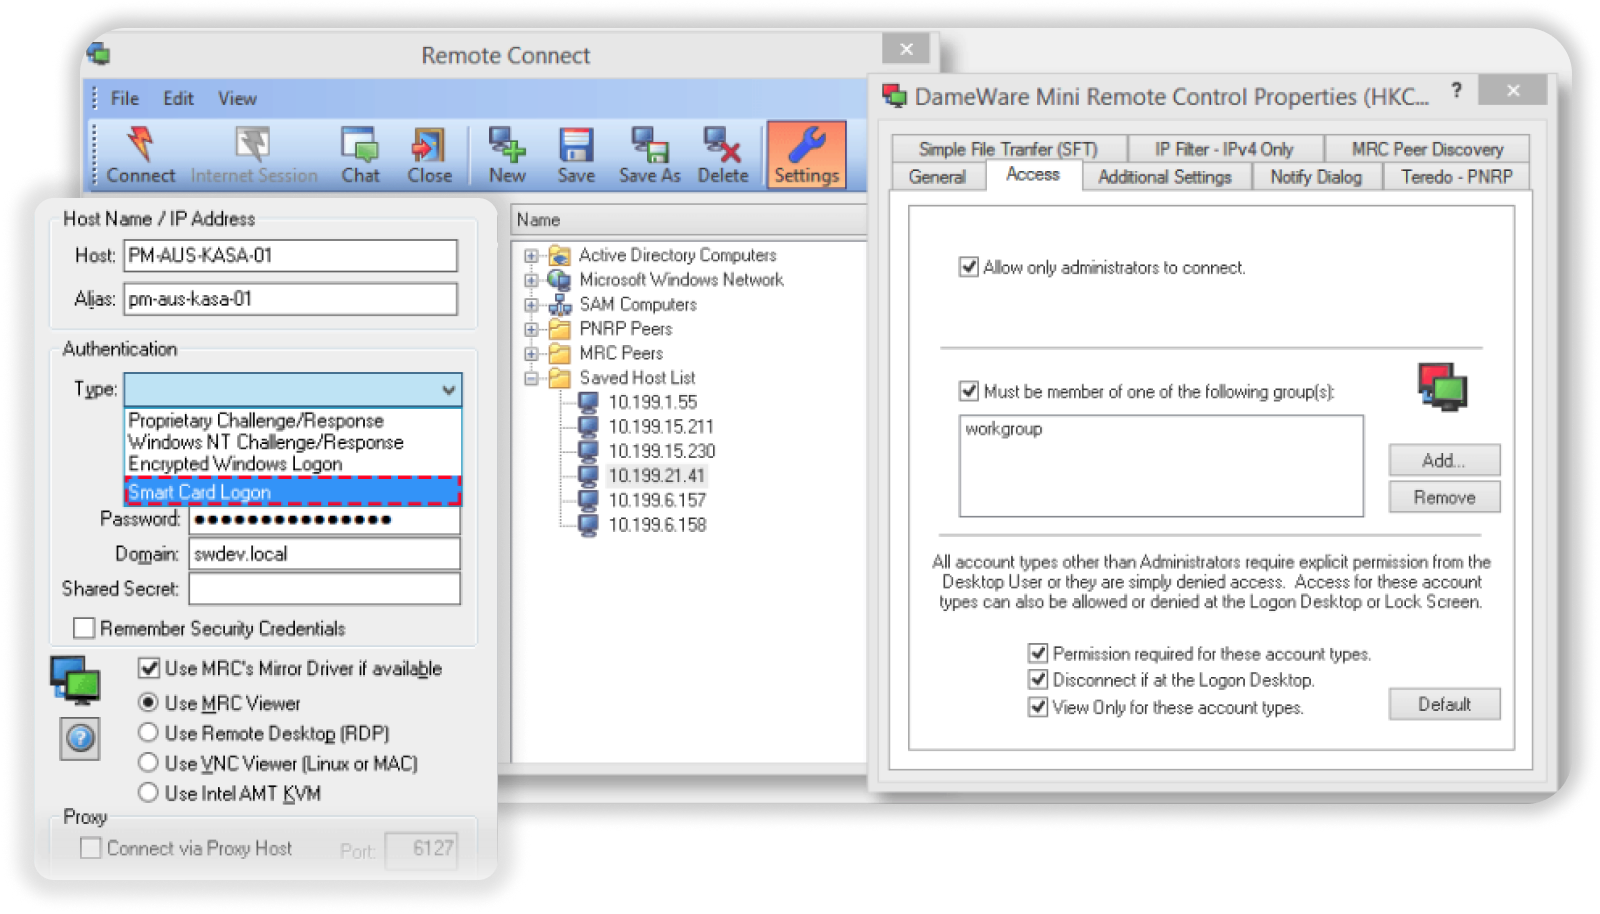
Task: Click computer icon beside 10.199.15.230
Action: coord(589,451)
